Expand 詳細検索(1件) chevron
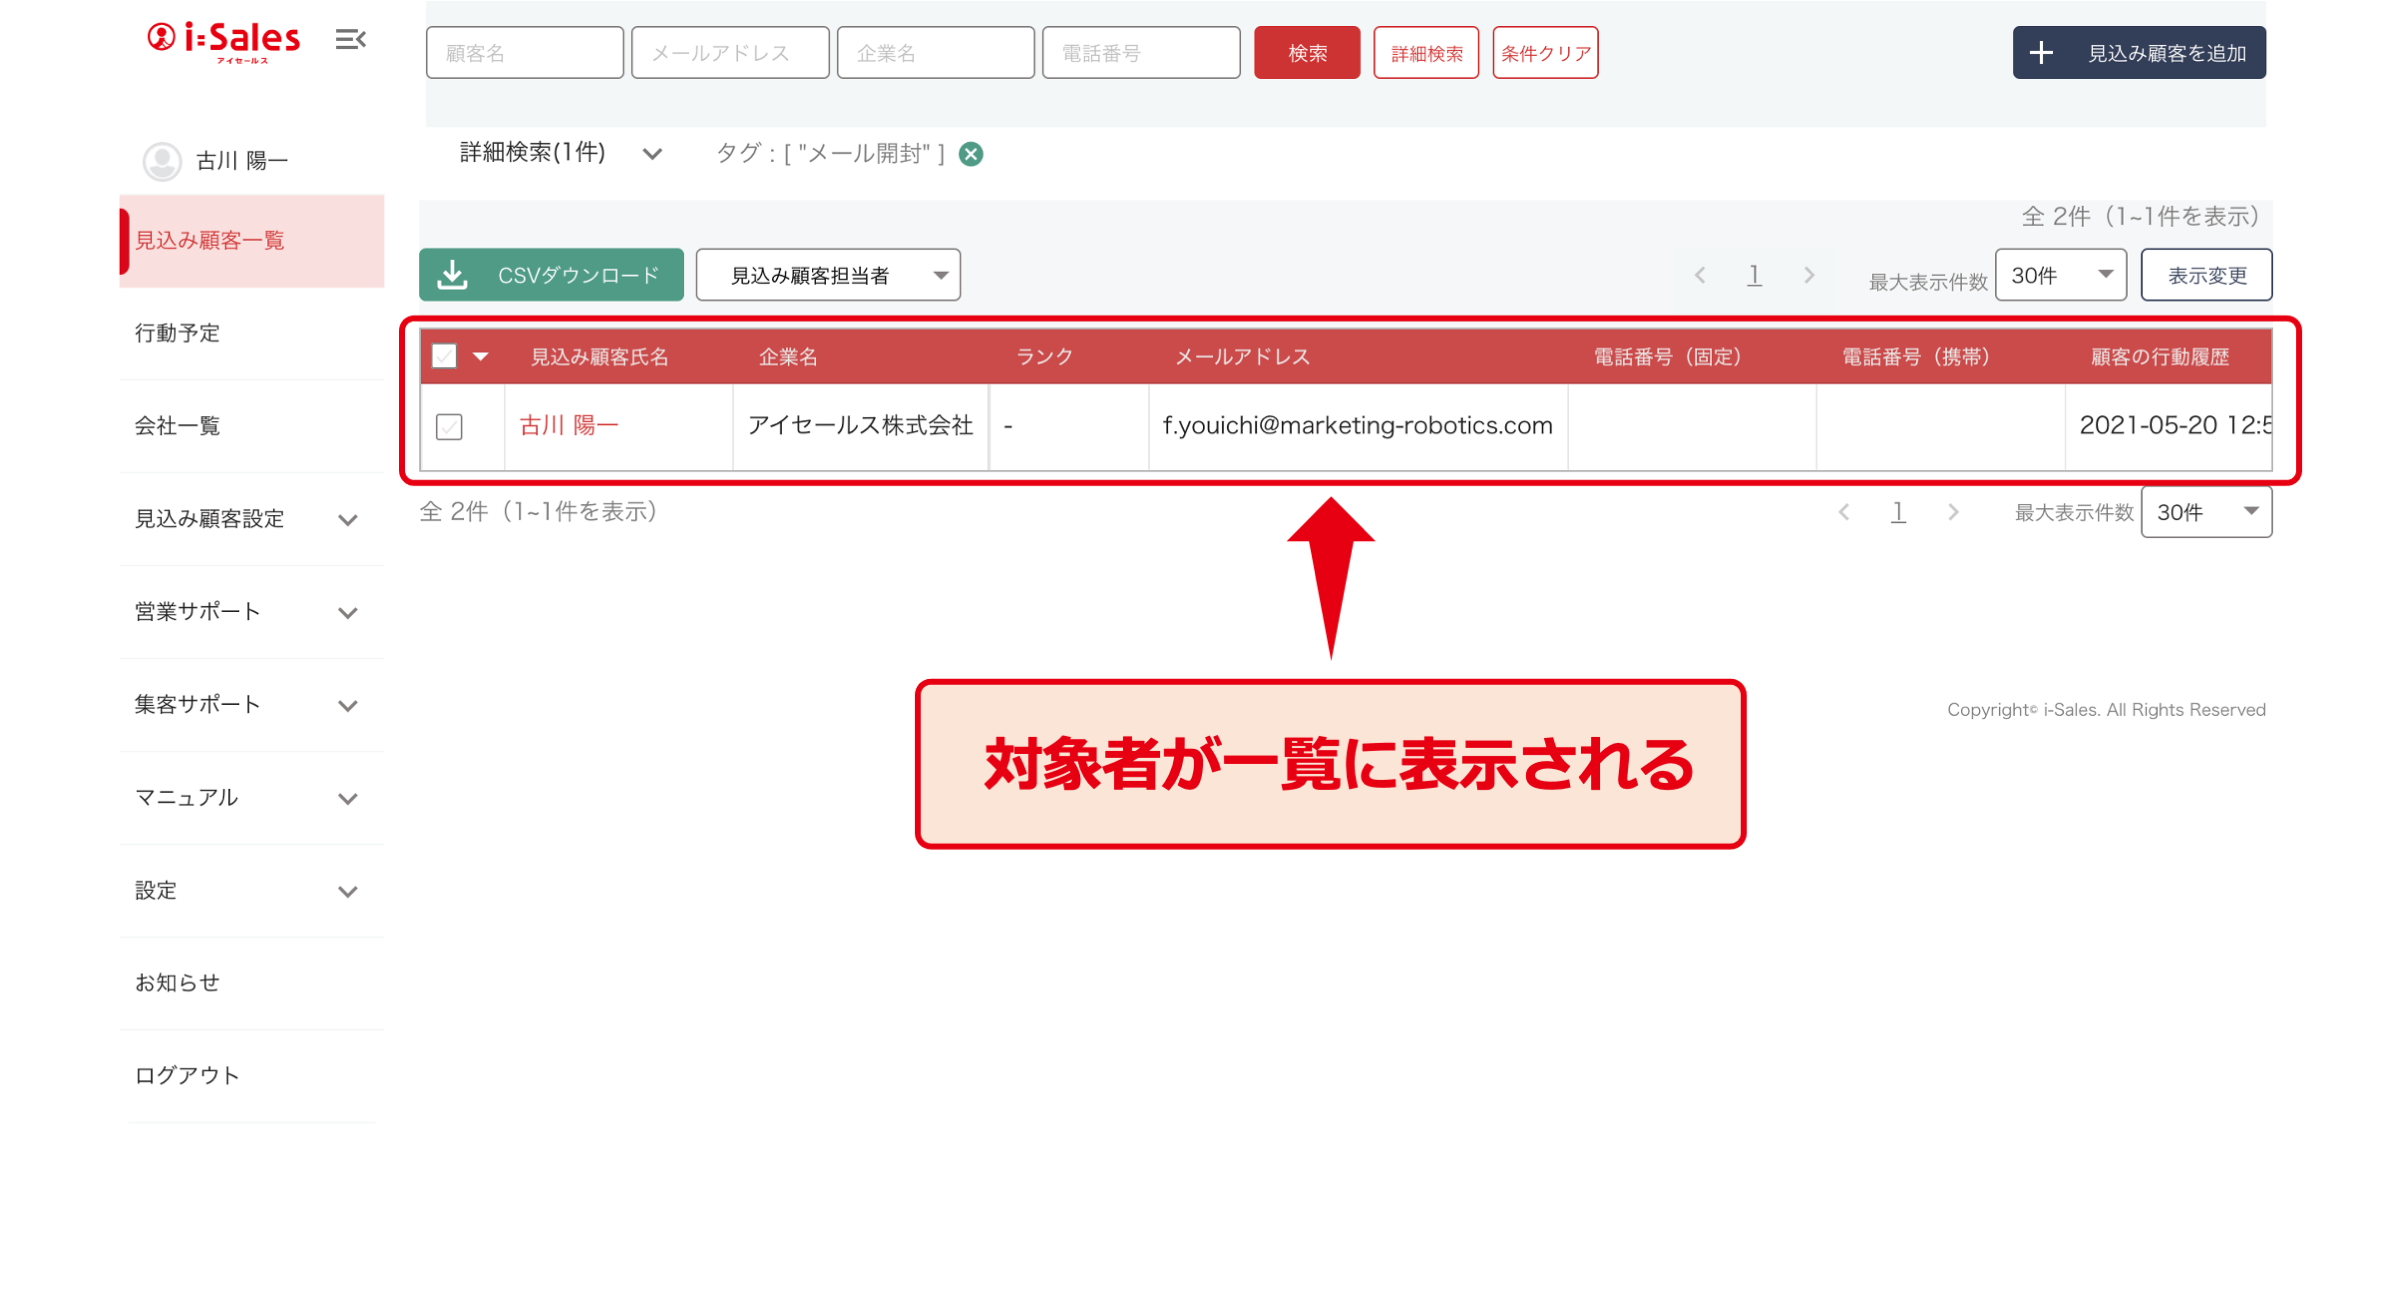The width and height of the screenshot is (2381, 1305). pos(652,154)
